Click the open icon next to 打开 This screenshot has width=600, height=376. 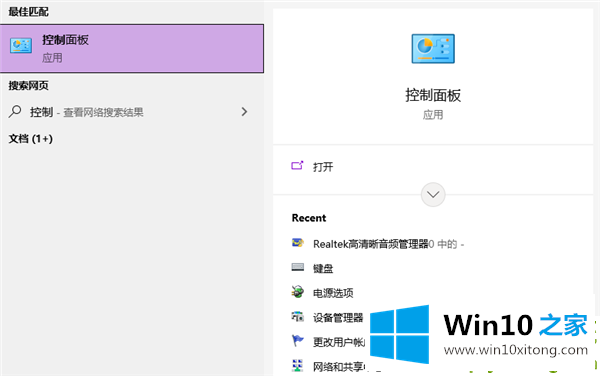pos(297,166)
